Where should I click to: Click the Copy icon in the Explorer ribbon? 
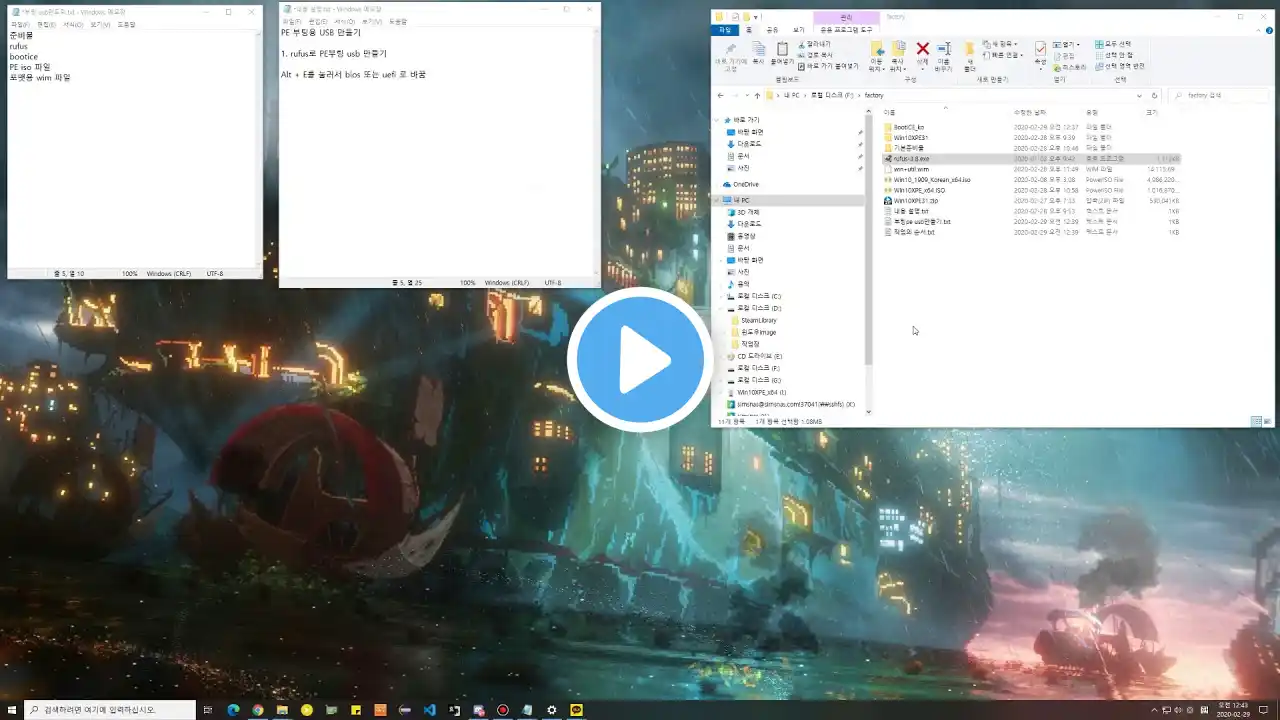758,49
